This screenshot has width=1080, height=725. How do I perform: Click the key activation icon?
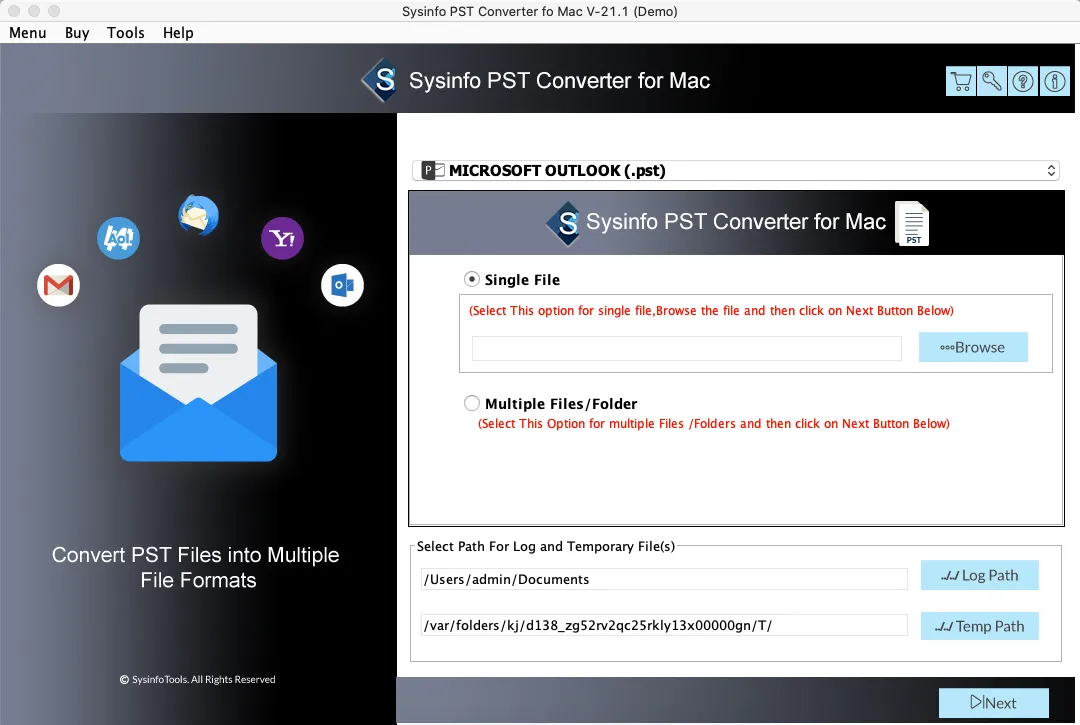click(x=992, y=82)
